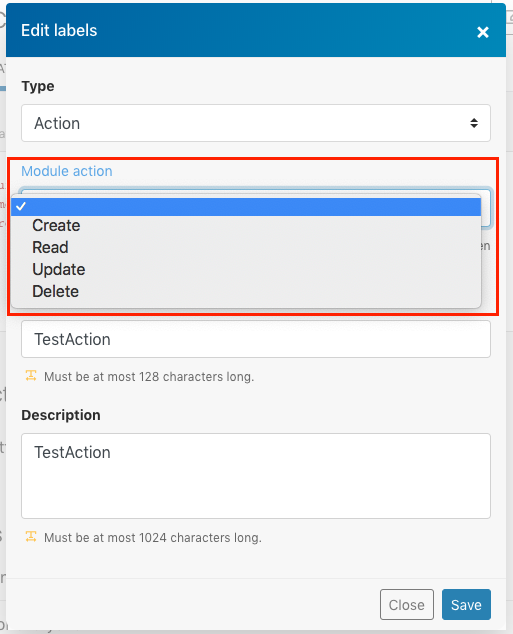Select Update from Module action list

point(246,269)
